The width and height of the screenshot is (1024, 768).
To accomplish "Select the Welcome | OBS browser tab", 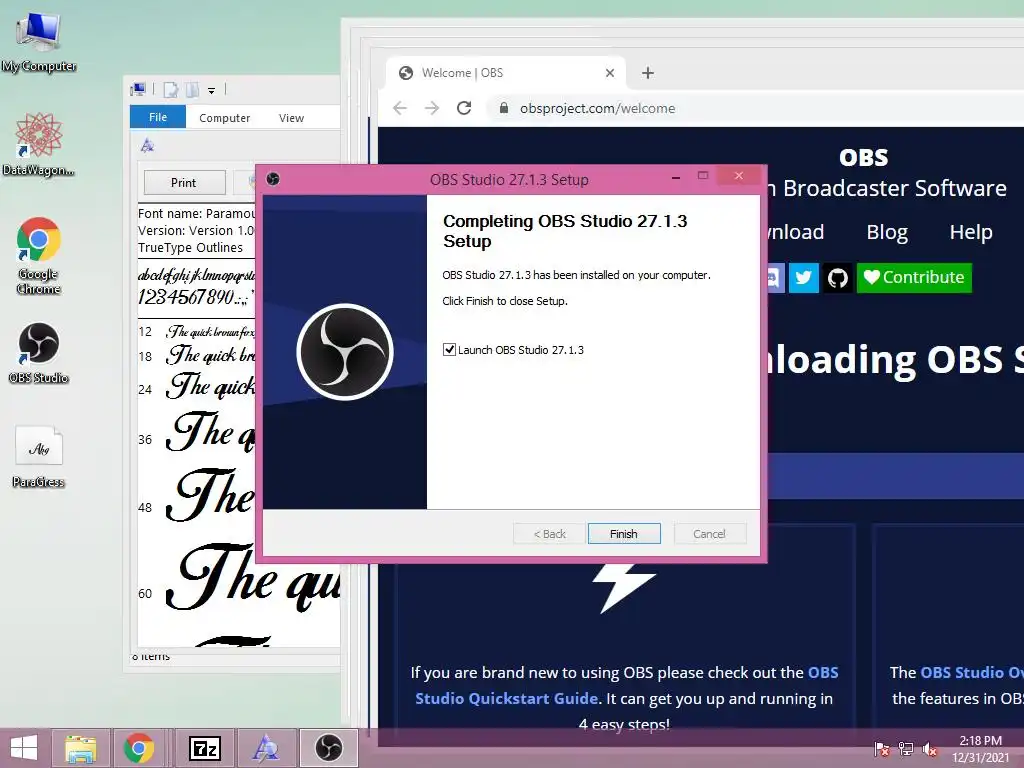I will tap(506, 72).
